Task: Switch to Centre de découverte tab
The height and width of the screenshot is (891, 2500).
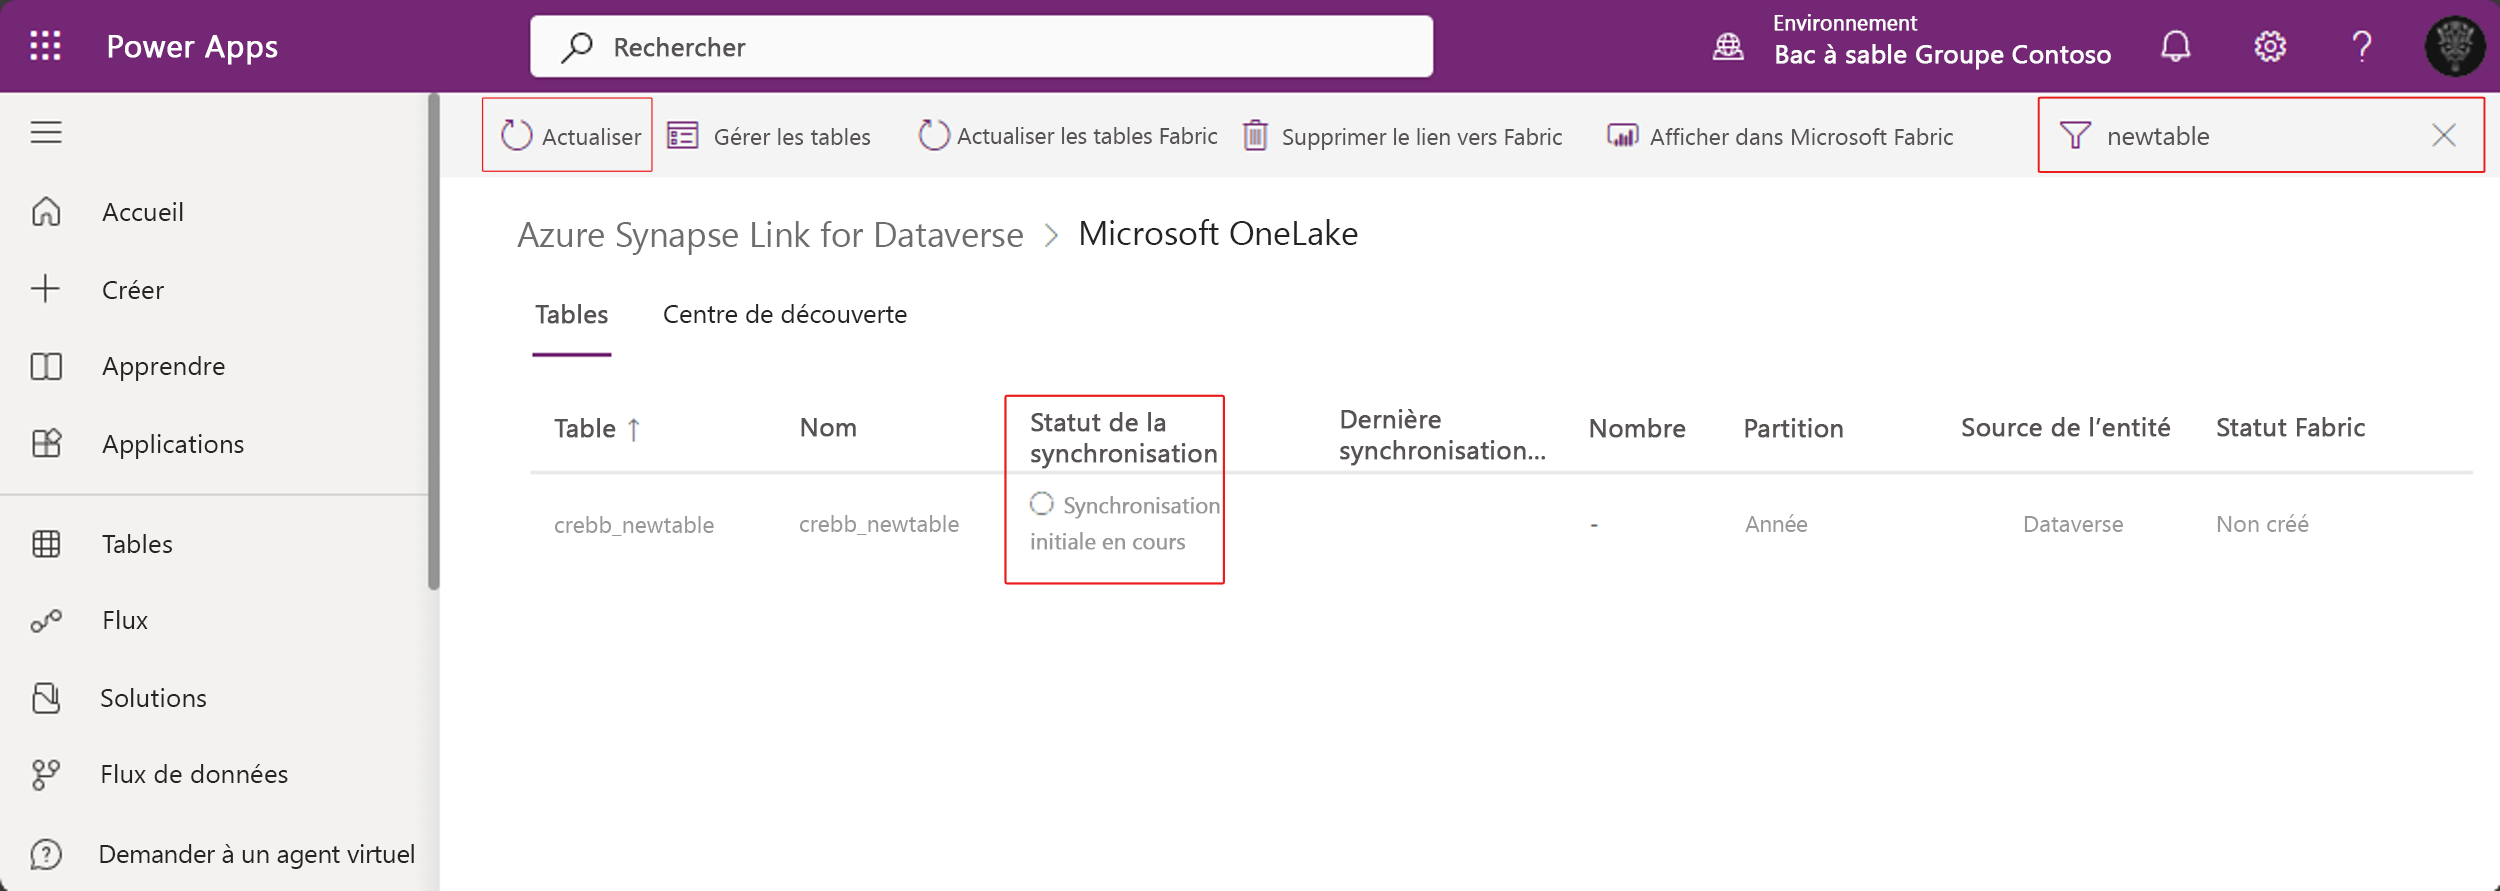Action: tap(784, 315)
